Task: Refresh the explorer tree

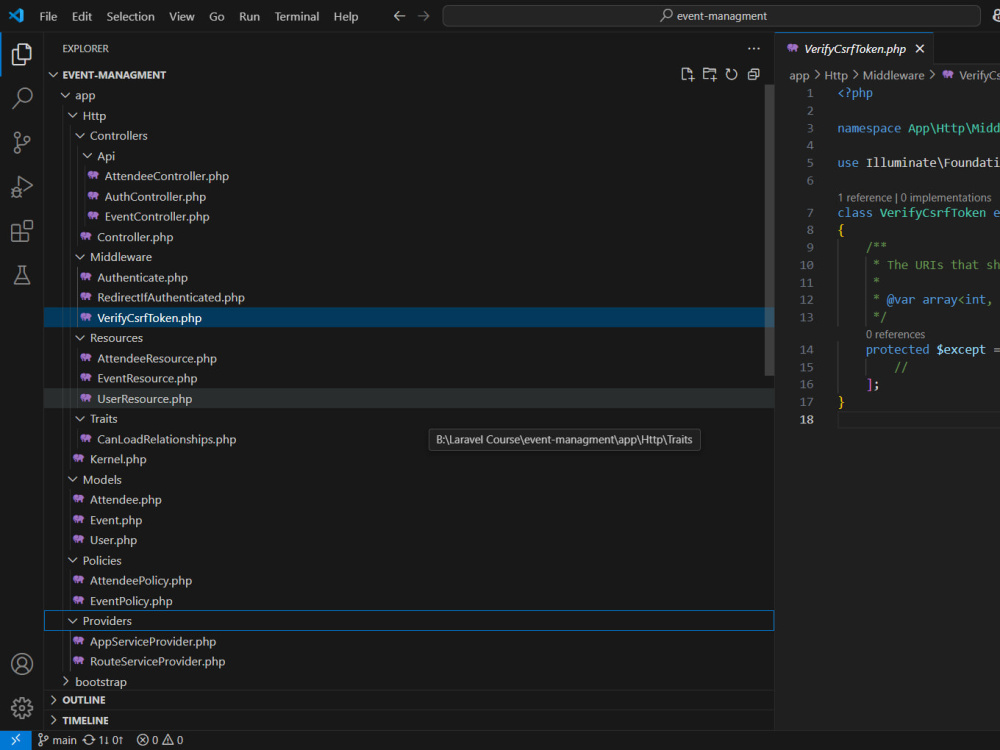Action: pyautogui.click(x=732, y=75)
